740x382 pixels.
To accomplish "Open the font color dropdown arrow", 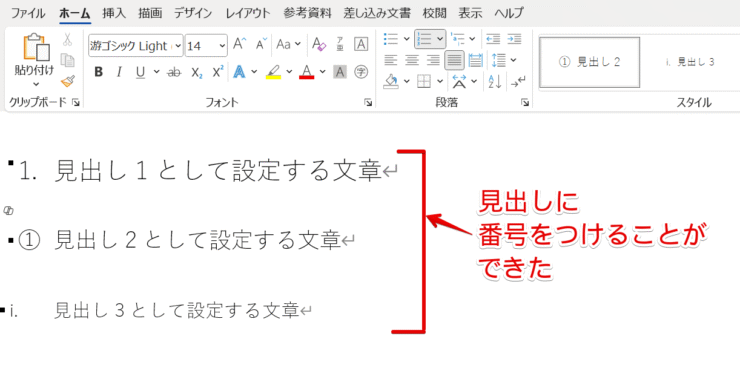I will click(x=323, y=72).
